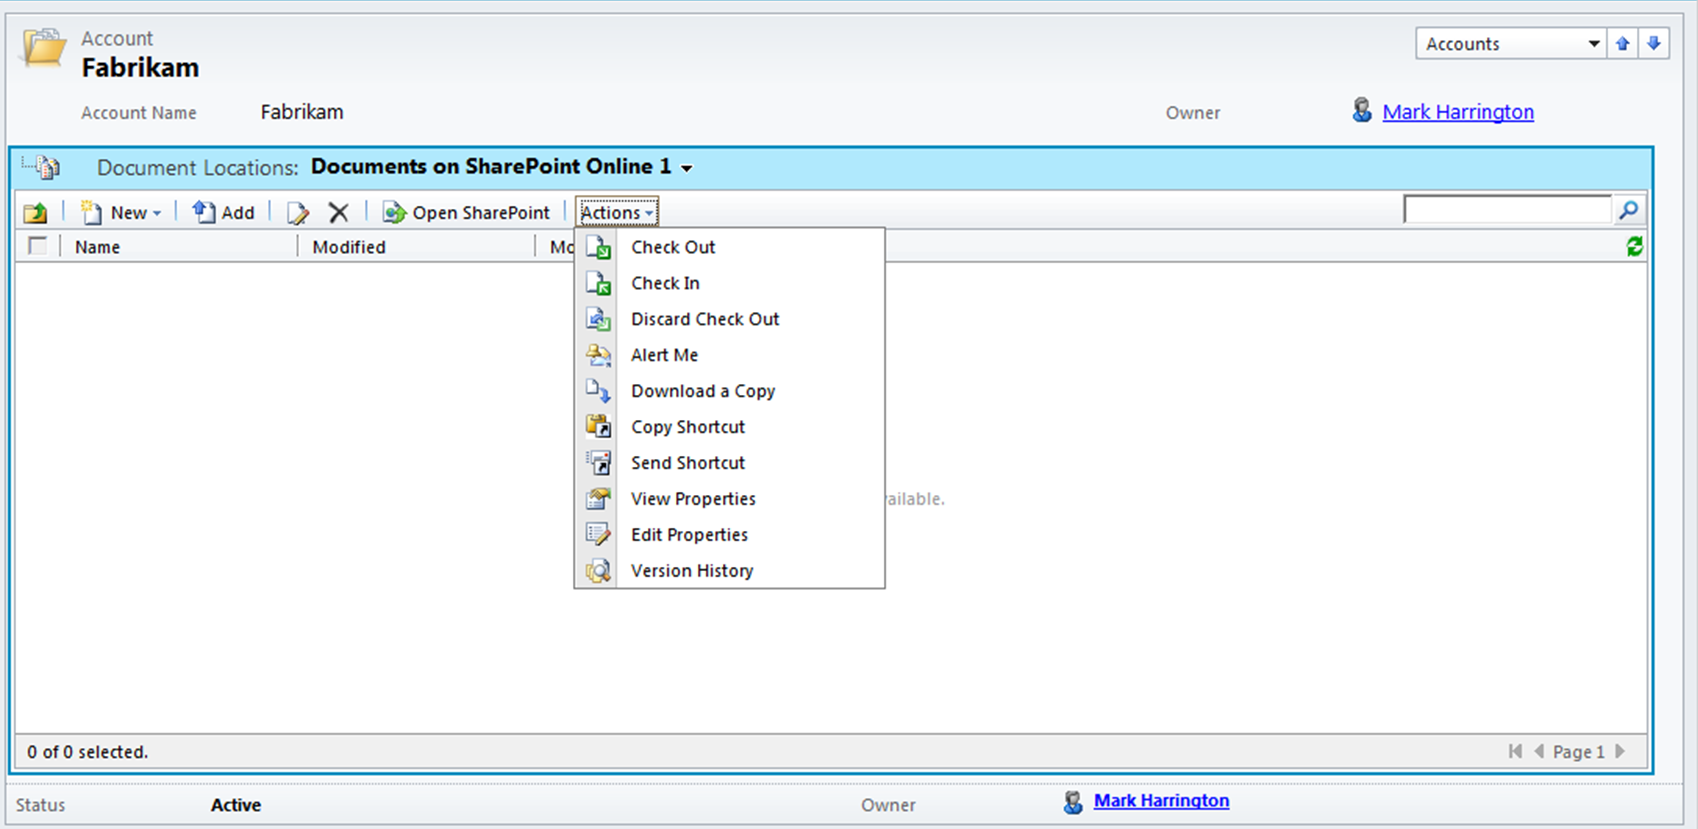Image resolution: width=1698 pixels, height=829 pixels.
Task: Click the edit document pencil icon
Action: click(297, 212)
